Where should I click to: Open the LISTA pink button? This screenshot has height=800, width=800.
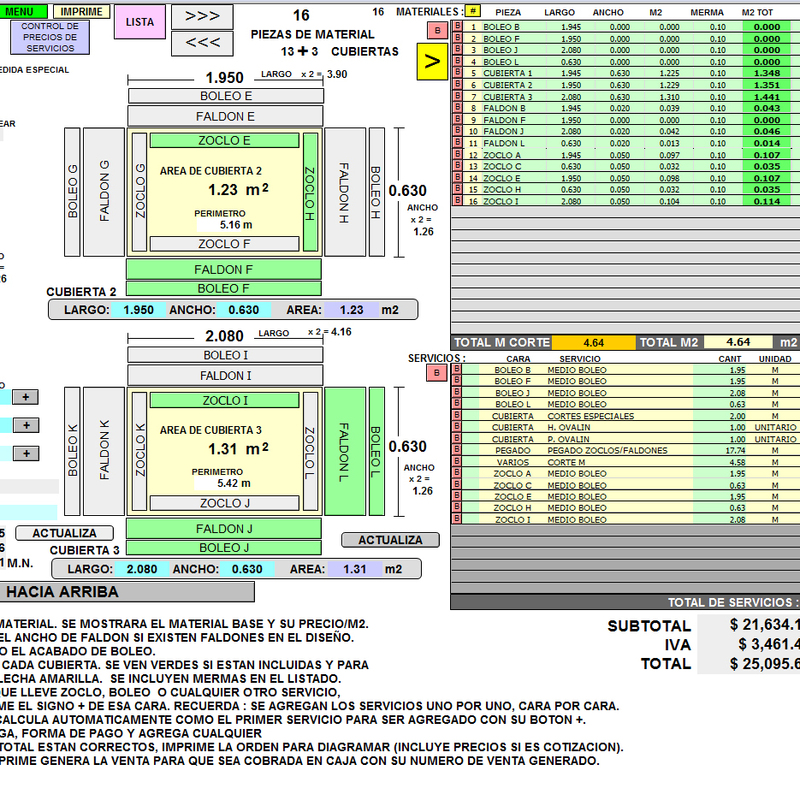coord(139,21)
